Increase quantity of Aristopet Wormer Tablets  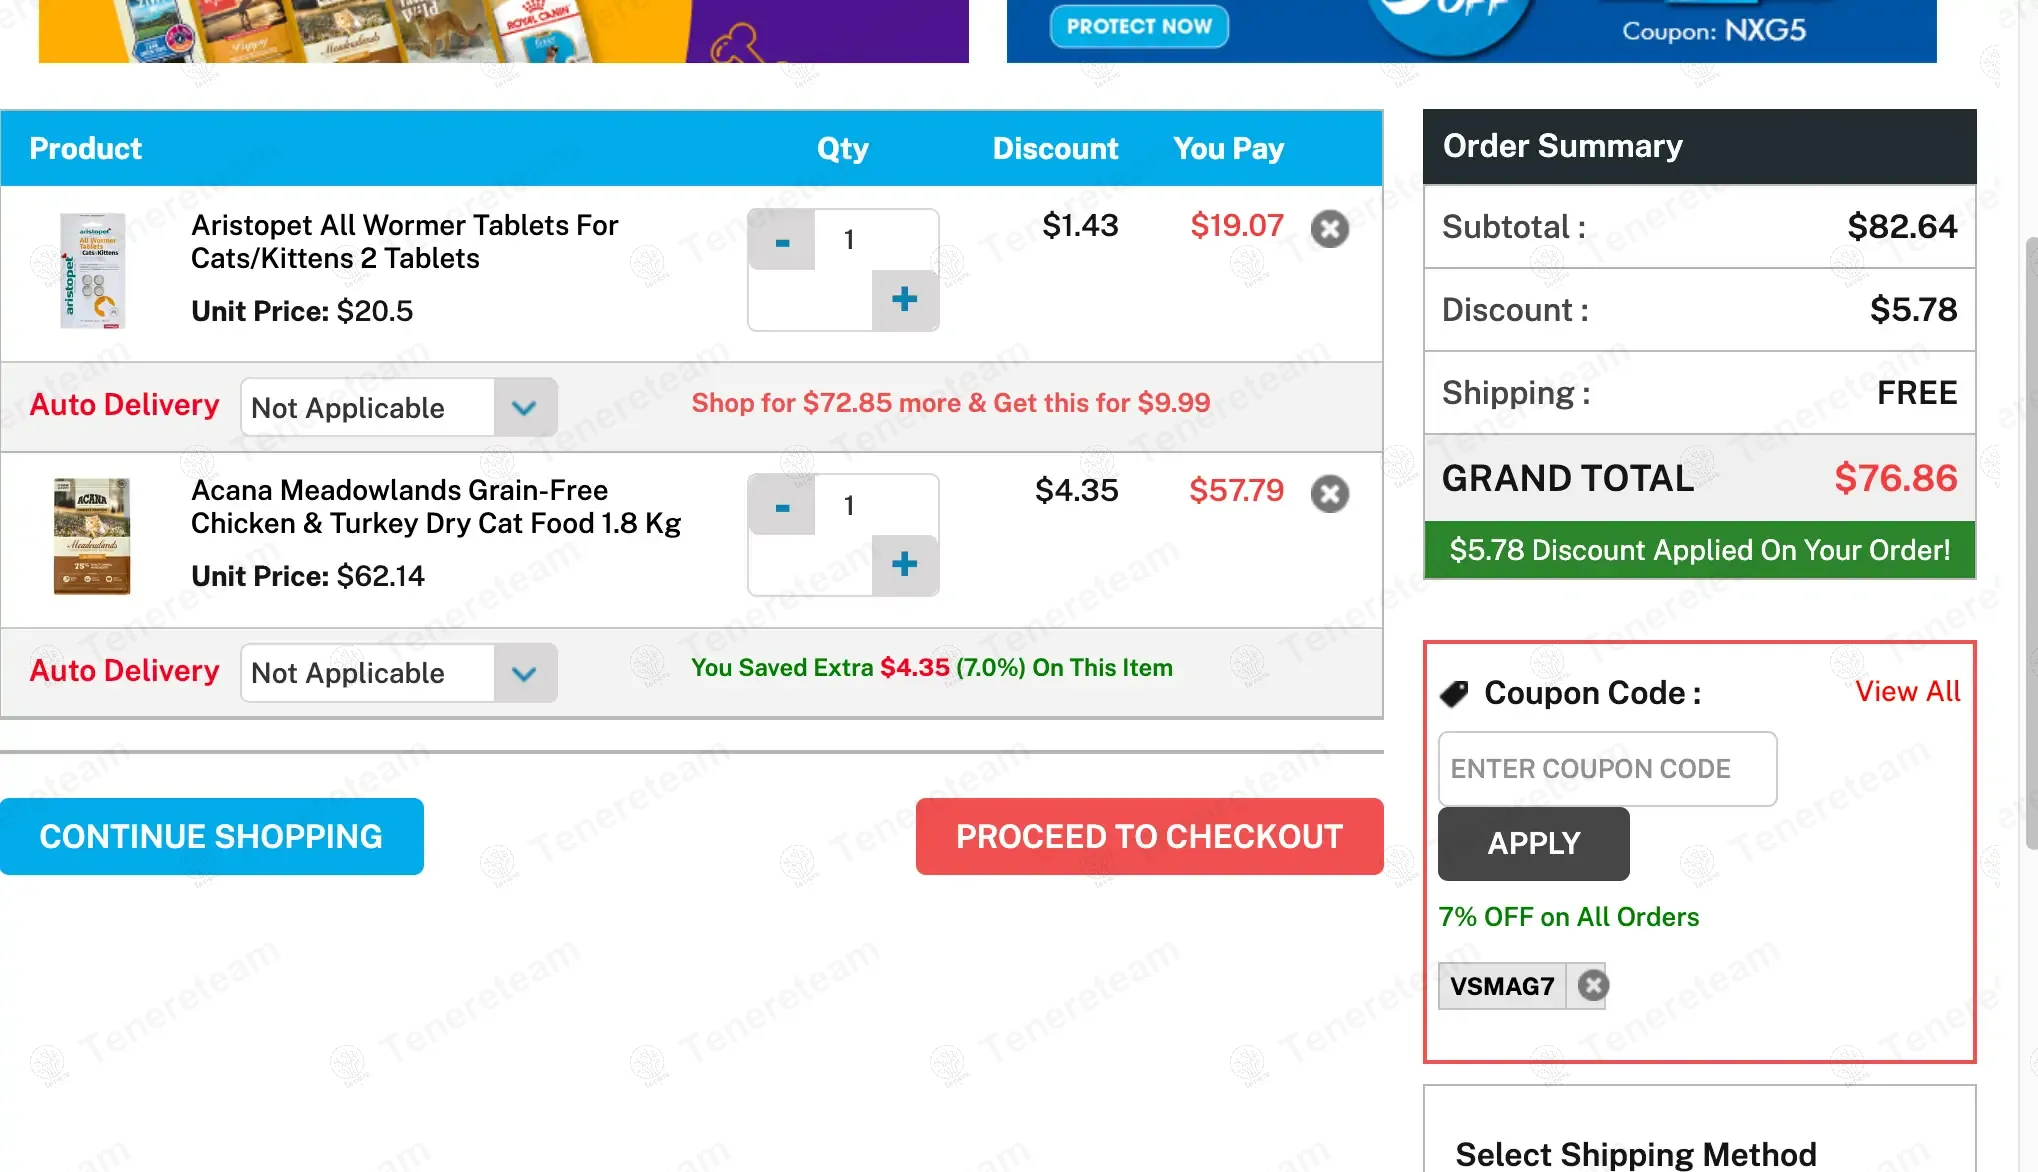(905, 299)
